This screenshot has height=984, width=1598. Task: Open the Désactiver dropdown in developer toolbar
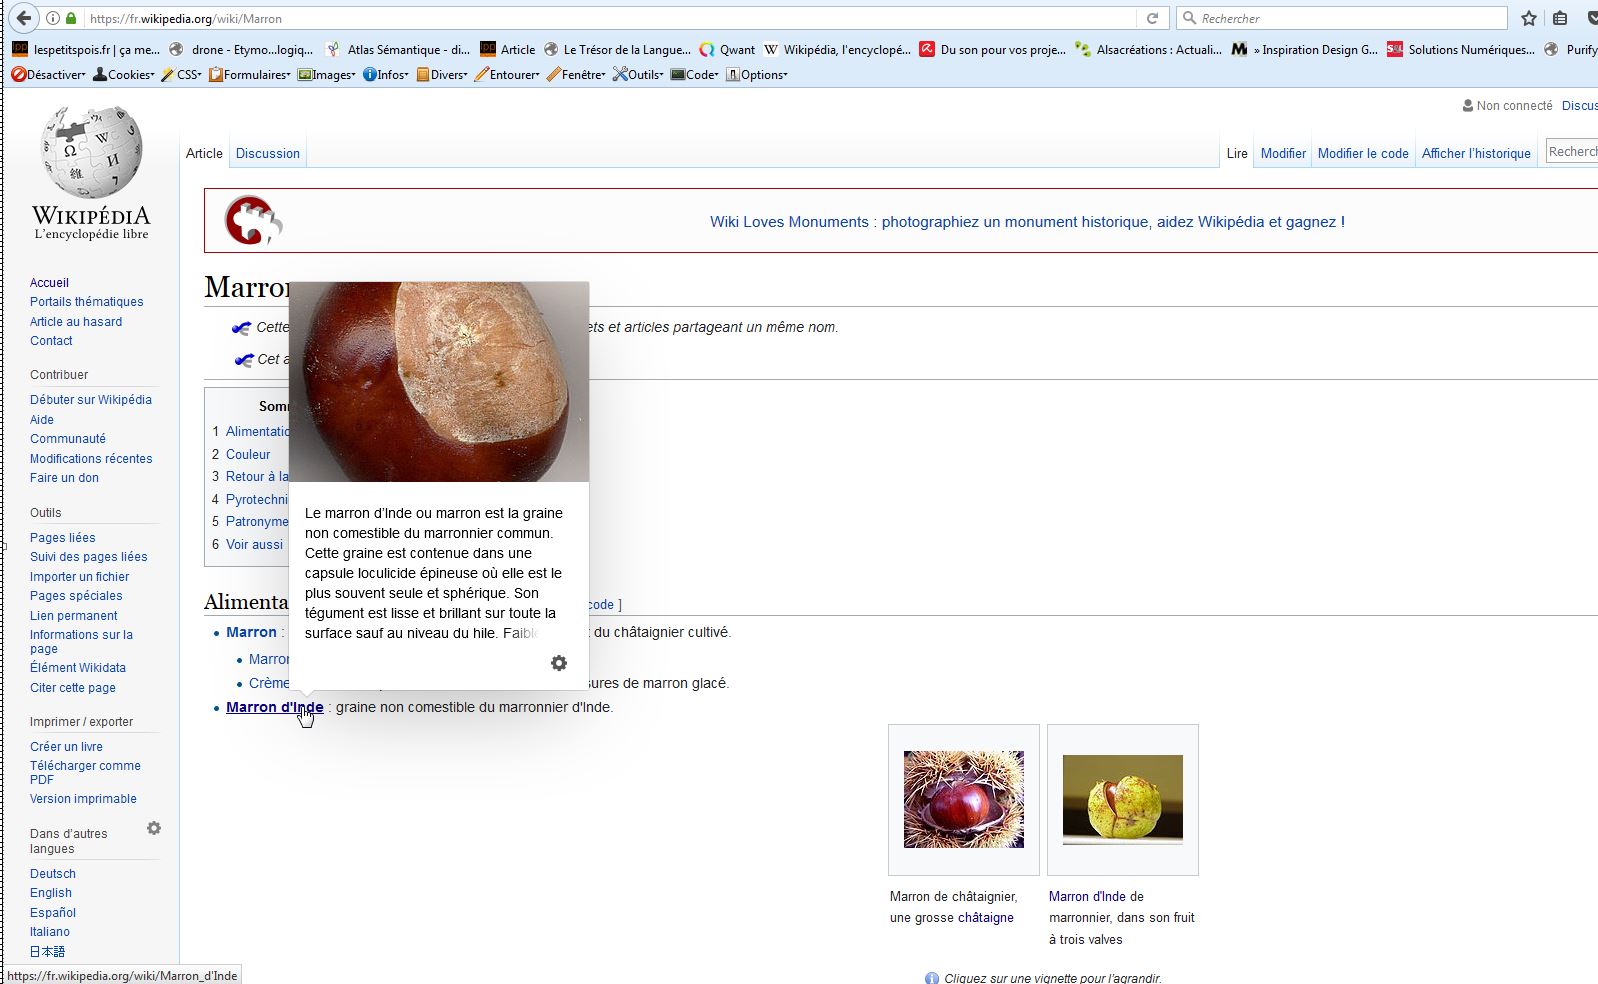[x=48, y=74]
